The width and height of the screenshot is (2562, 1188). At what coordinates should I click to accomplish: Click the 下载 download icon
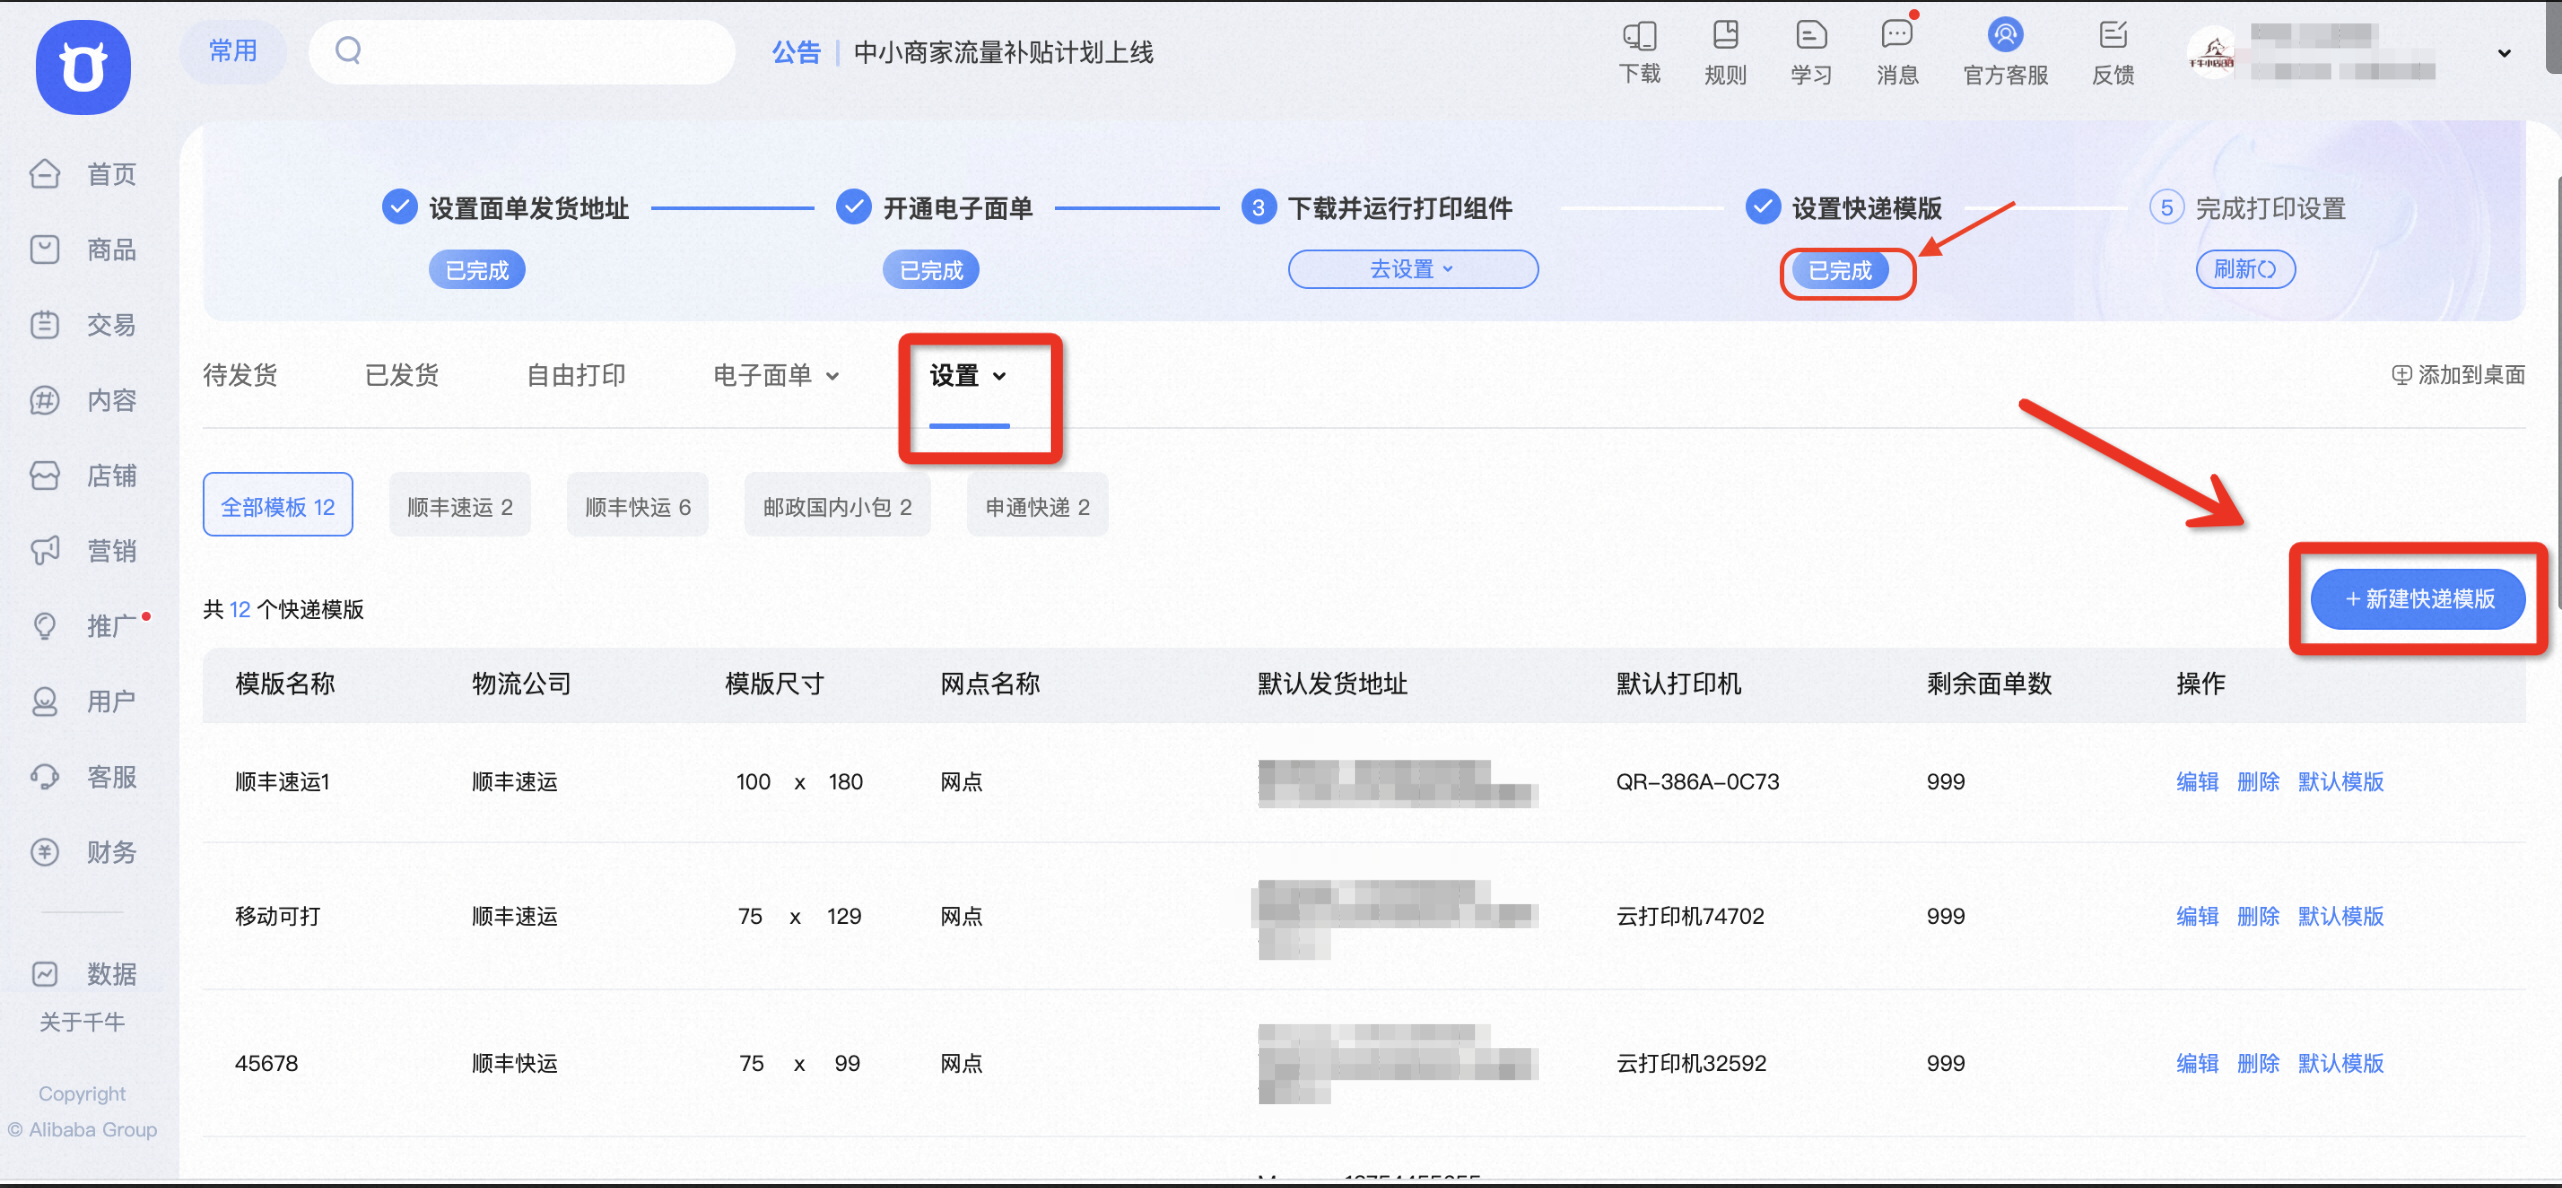(x=1640, y=52)
